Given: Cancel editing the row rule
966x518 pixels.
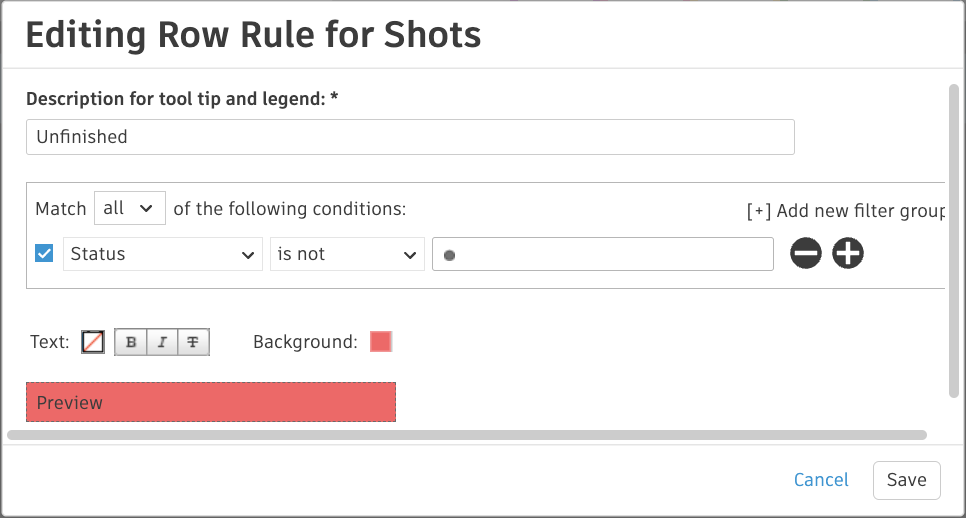Looking at the screenshot, I should [x=821, y=480].
